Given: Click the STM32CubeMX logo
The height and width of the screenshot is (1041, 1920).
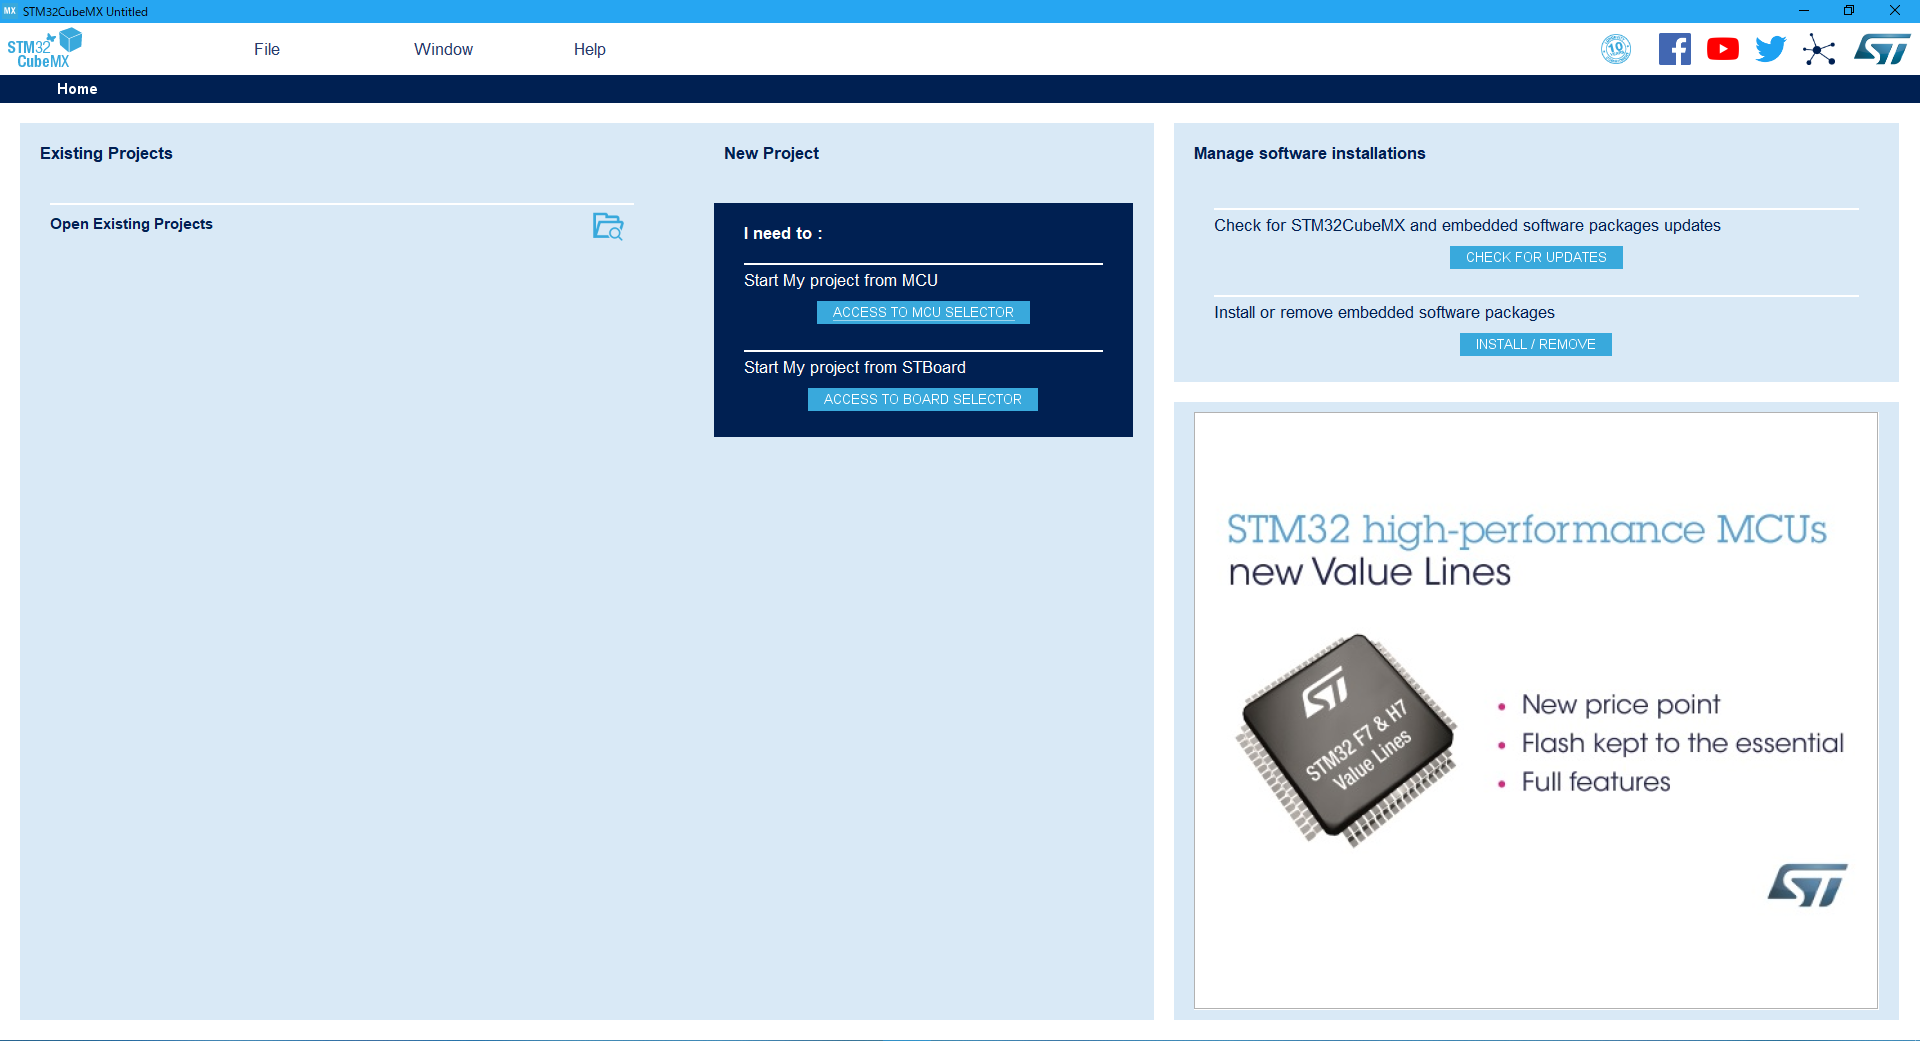Looking at the screenshot, I should [x=44, y=47].
